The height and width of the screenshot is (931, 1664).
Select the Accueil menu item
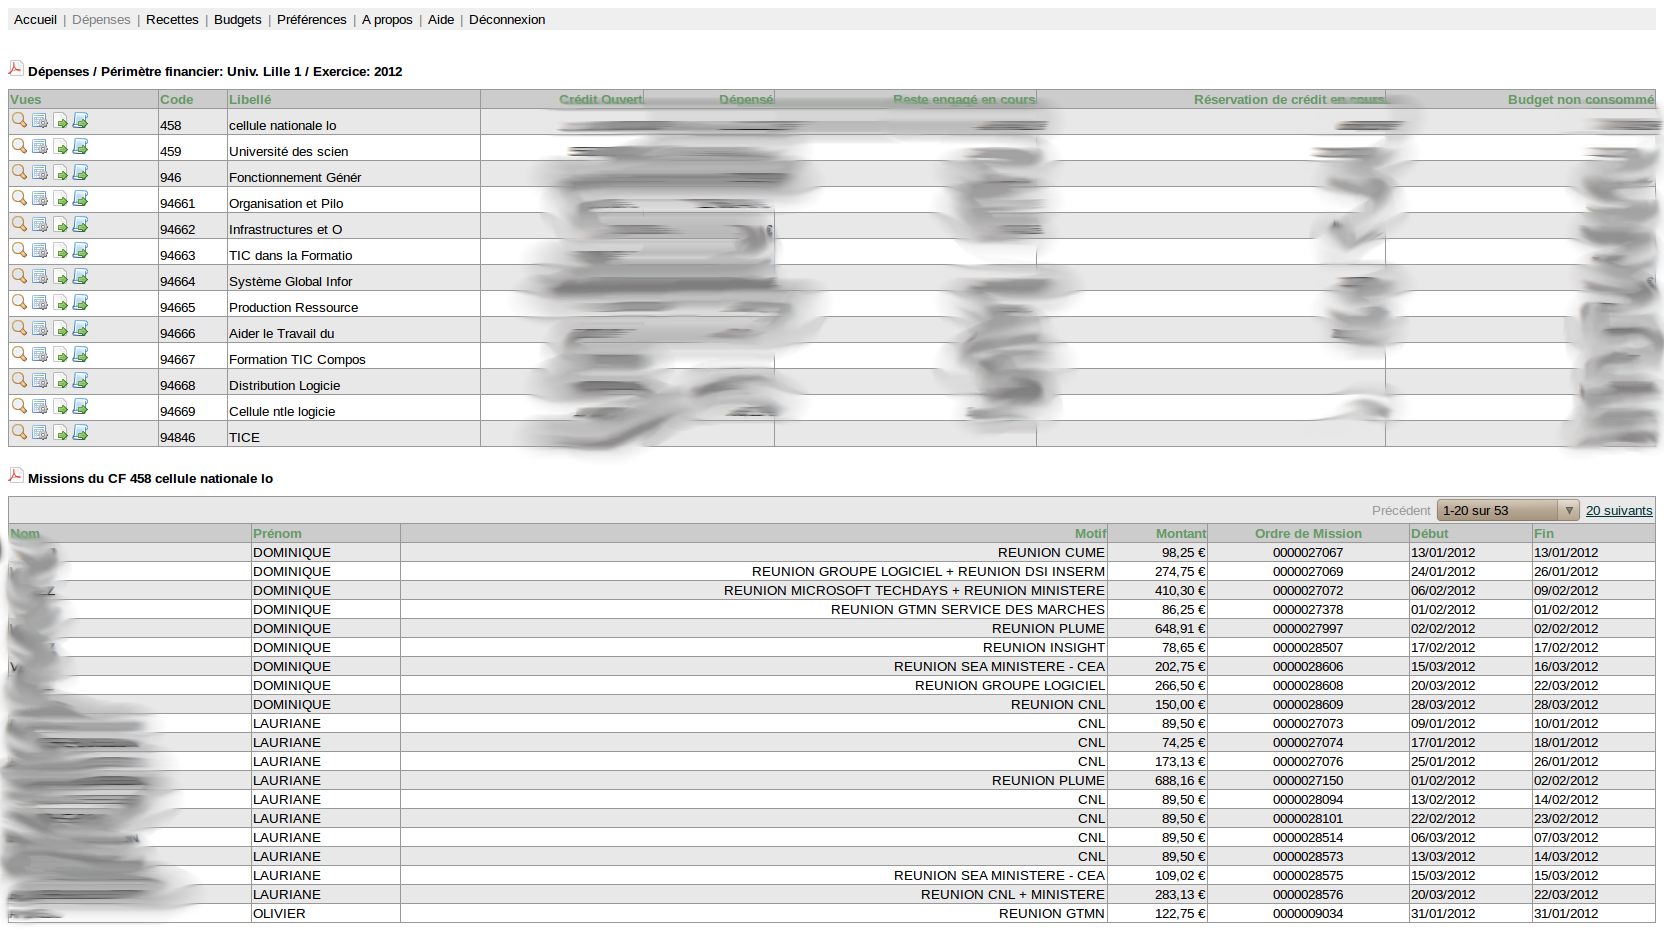[35, 20]
